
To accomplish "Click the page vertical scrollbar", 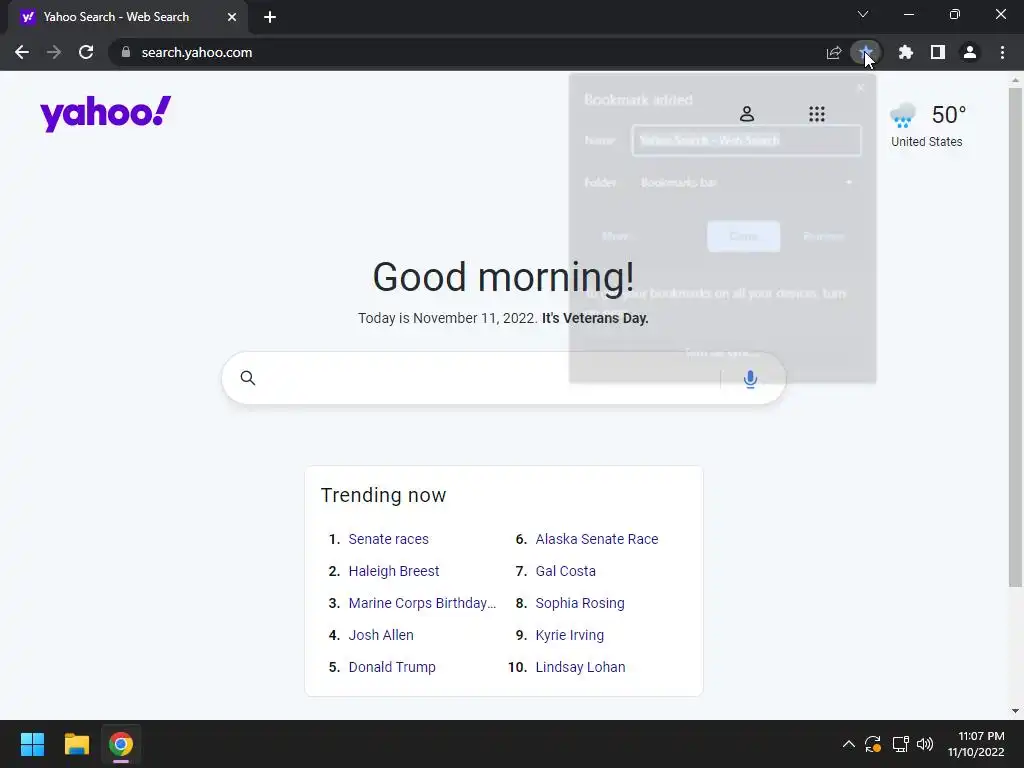I will tap(1015, 338).
